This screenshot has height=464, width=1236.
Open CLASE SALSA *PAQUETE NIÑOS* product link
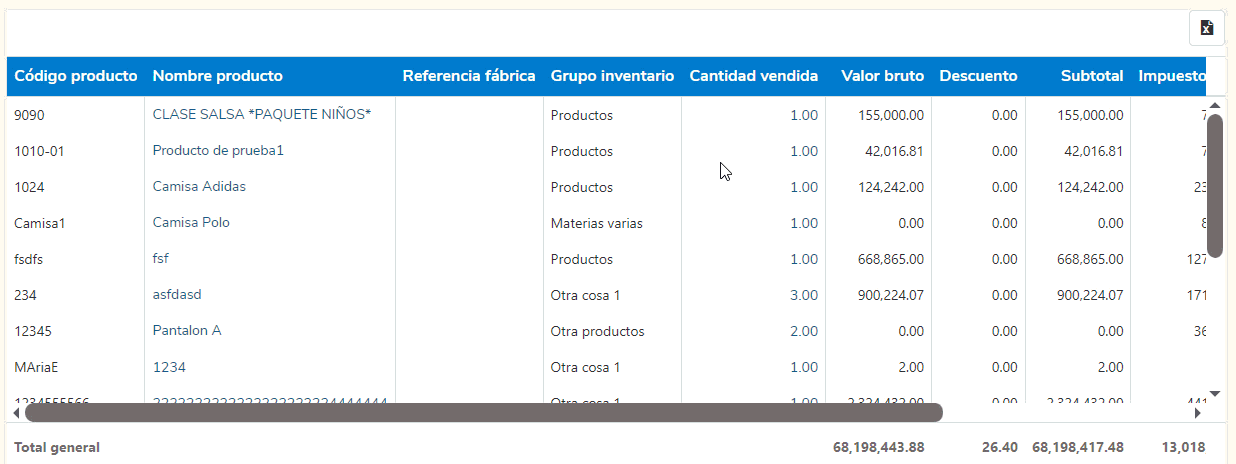click(262, 114)
